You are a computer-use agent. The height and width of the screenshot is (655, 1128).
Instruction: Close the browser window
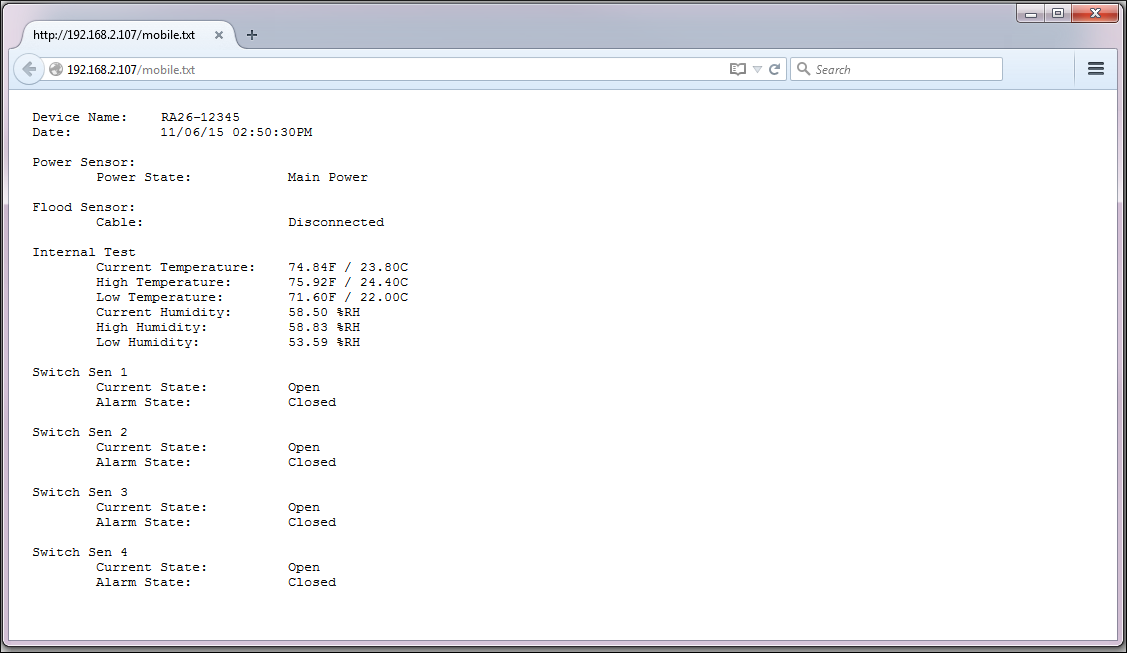pyautogui.click(x=1095, y=14)
